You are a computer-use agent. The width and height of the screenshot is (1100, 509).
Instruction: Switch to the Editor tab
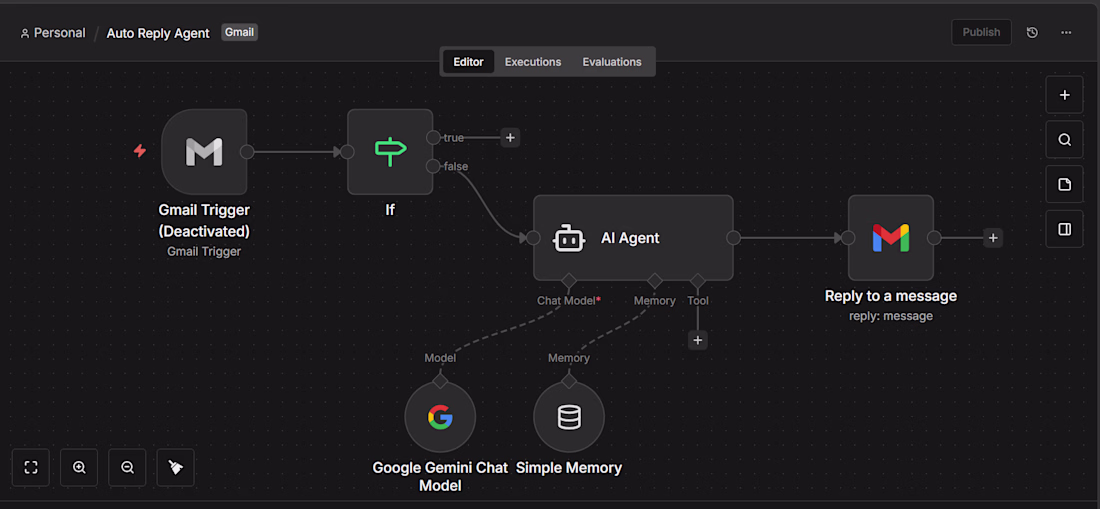468,62
